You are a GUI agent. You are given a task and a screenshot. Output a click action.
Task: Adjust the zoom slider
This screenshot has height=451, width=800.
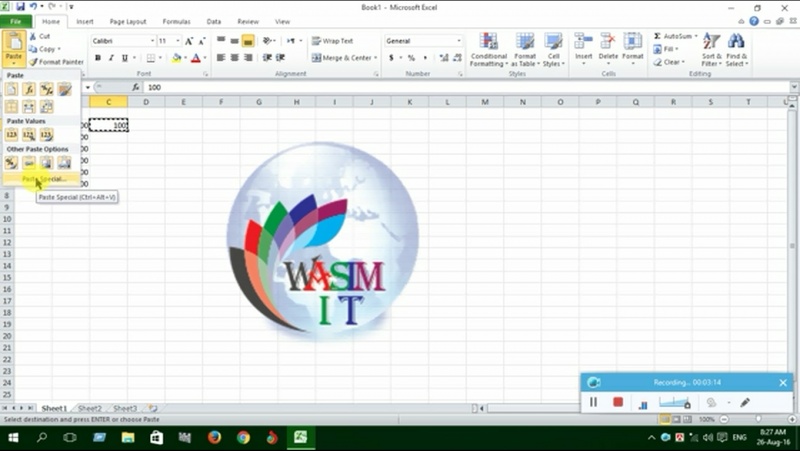point(758,419)
